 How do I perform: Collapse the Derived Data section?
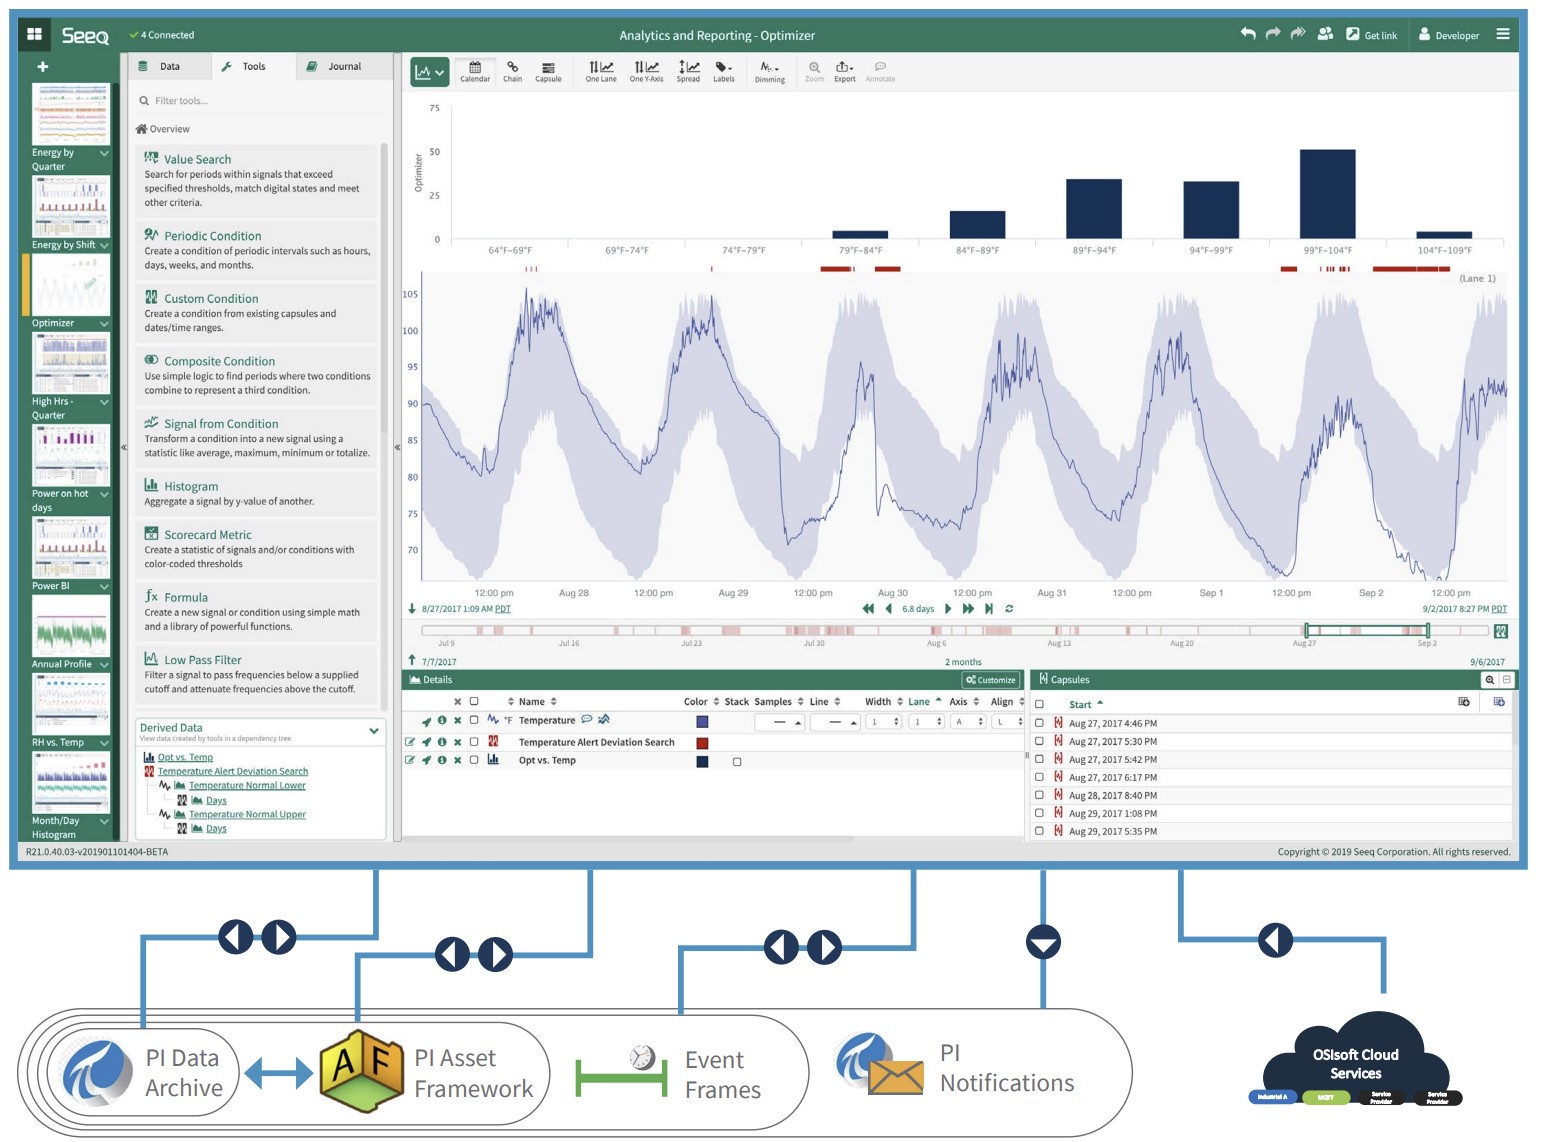(x=374, y=731)
